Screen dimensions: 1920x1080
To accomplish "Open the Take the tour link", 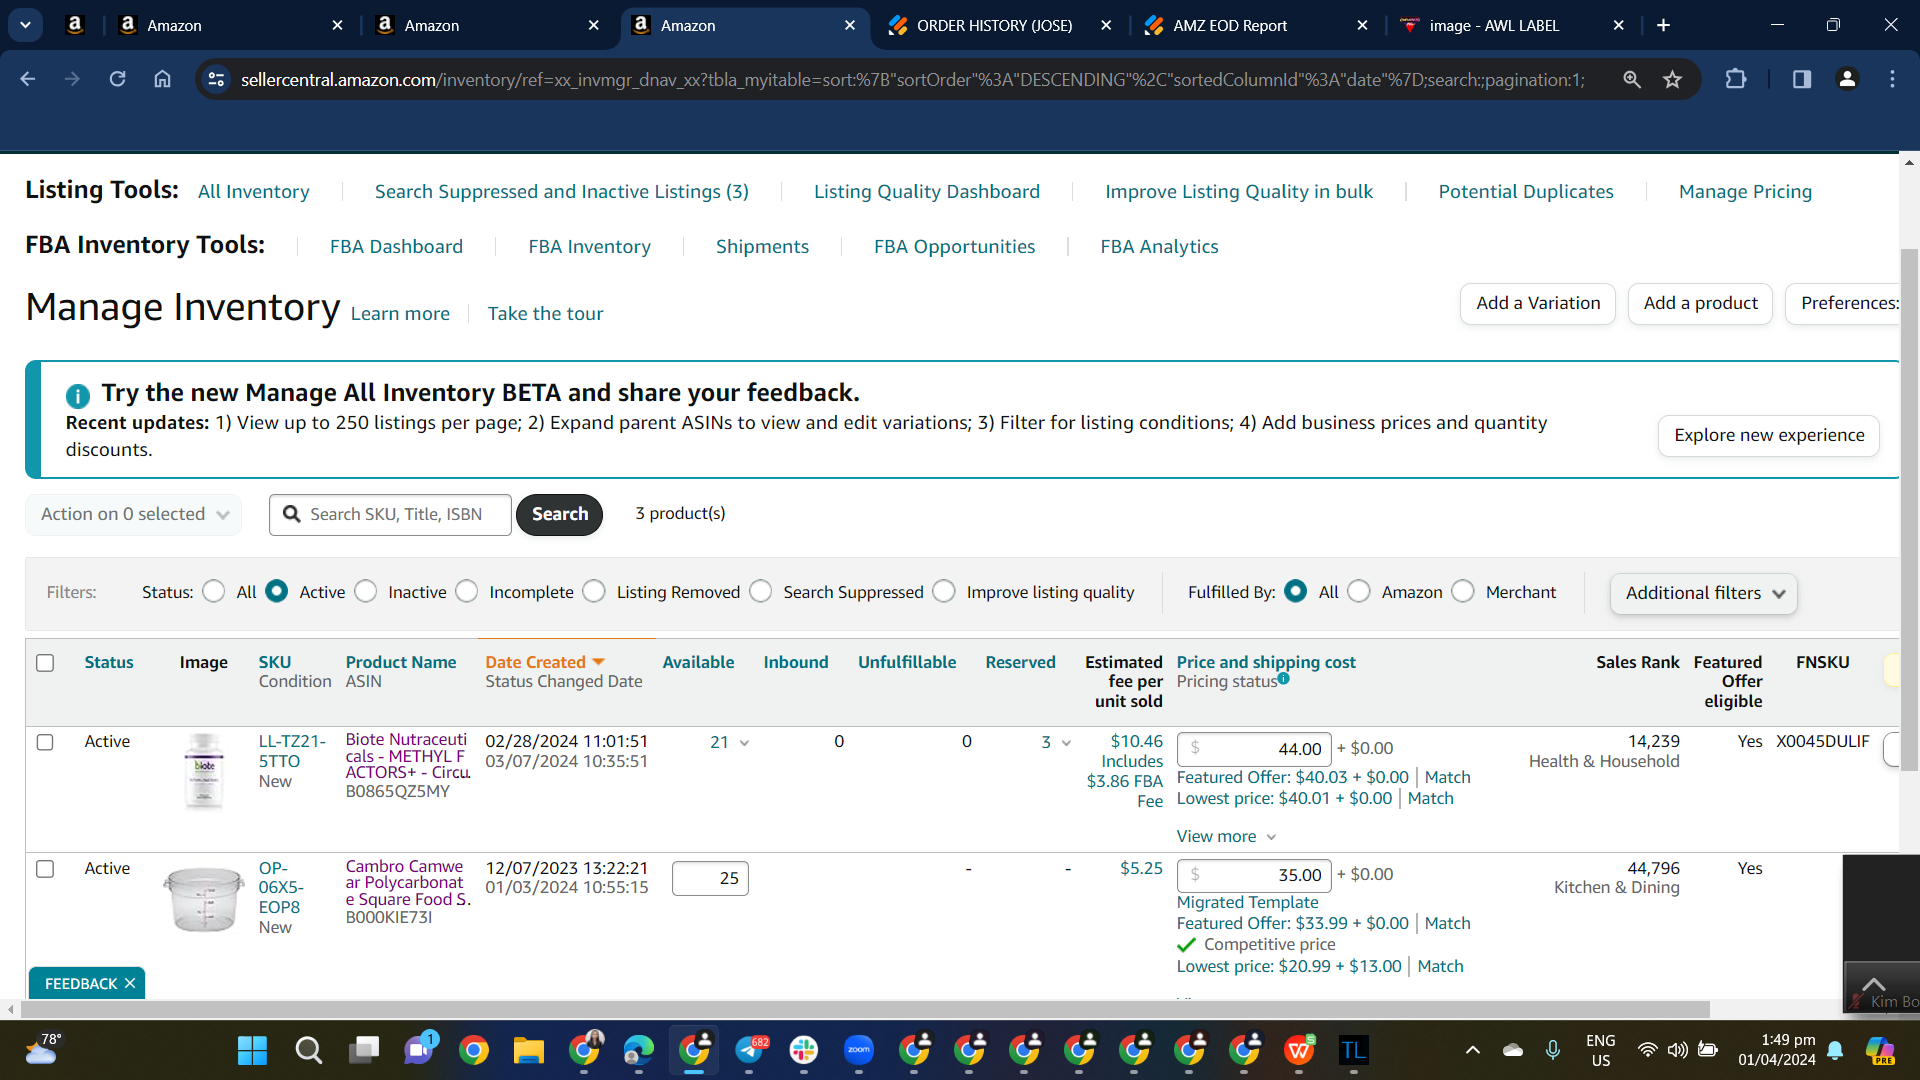I will pyautogui.click(x=545, y=314).
